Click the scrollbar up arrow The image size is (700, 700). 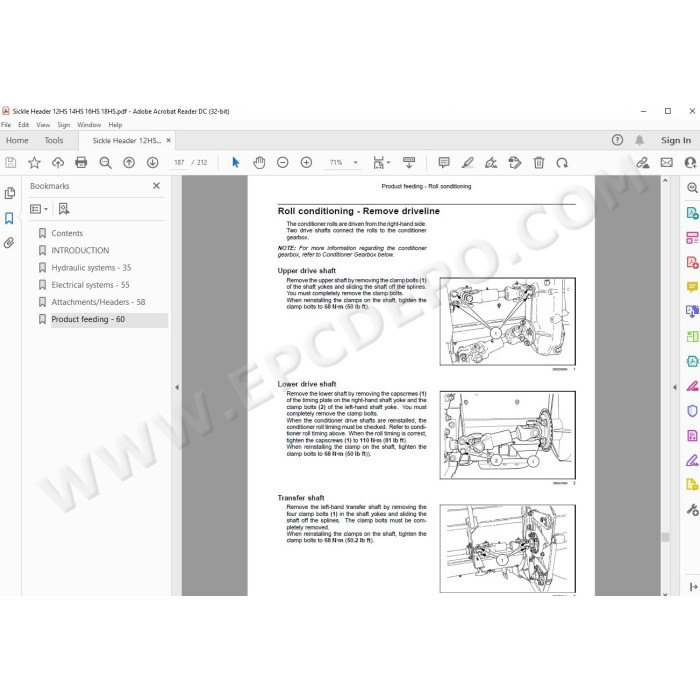pyautogui.click(x=665, y=181)
